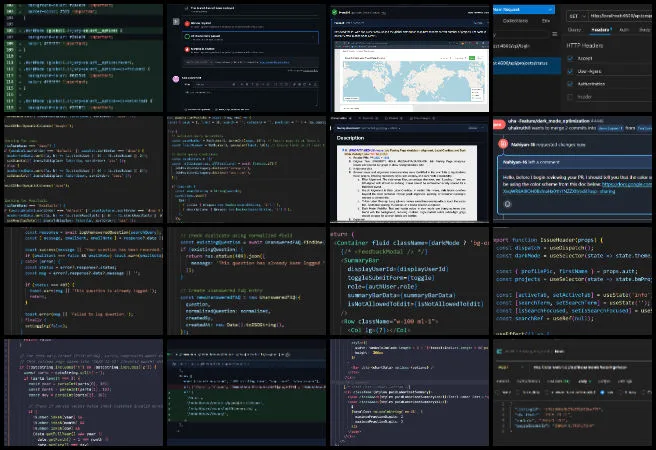Screen dimensions: 656x450
Task: Open the Body request tab
Action: click(x=644, y=30)
